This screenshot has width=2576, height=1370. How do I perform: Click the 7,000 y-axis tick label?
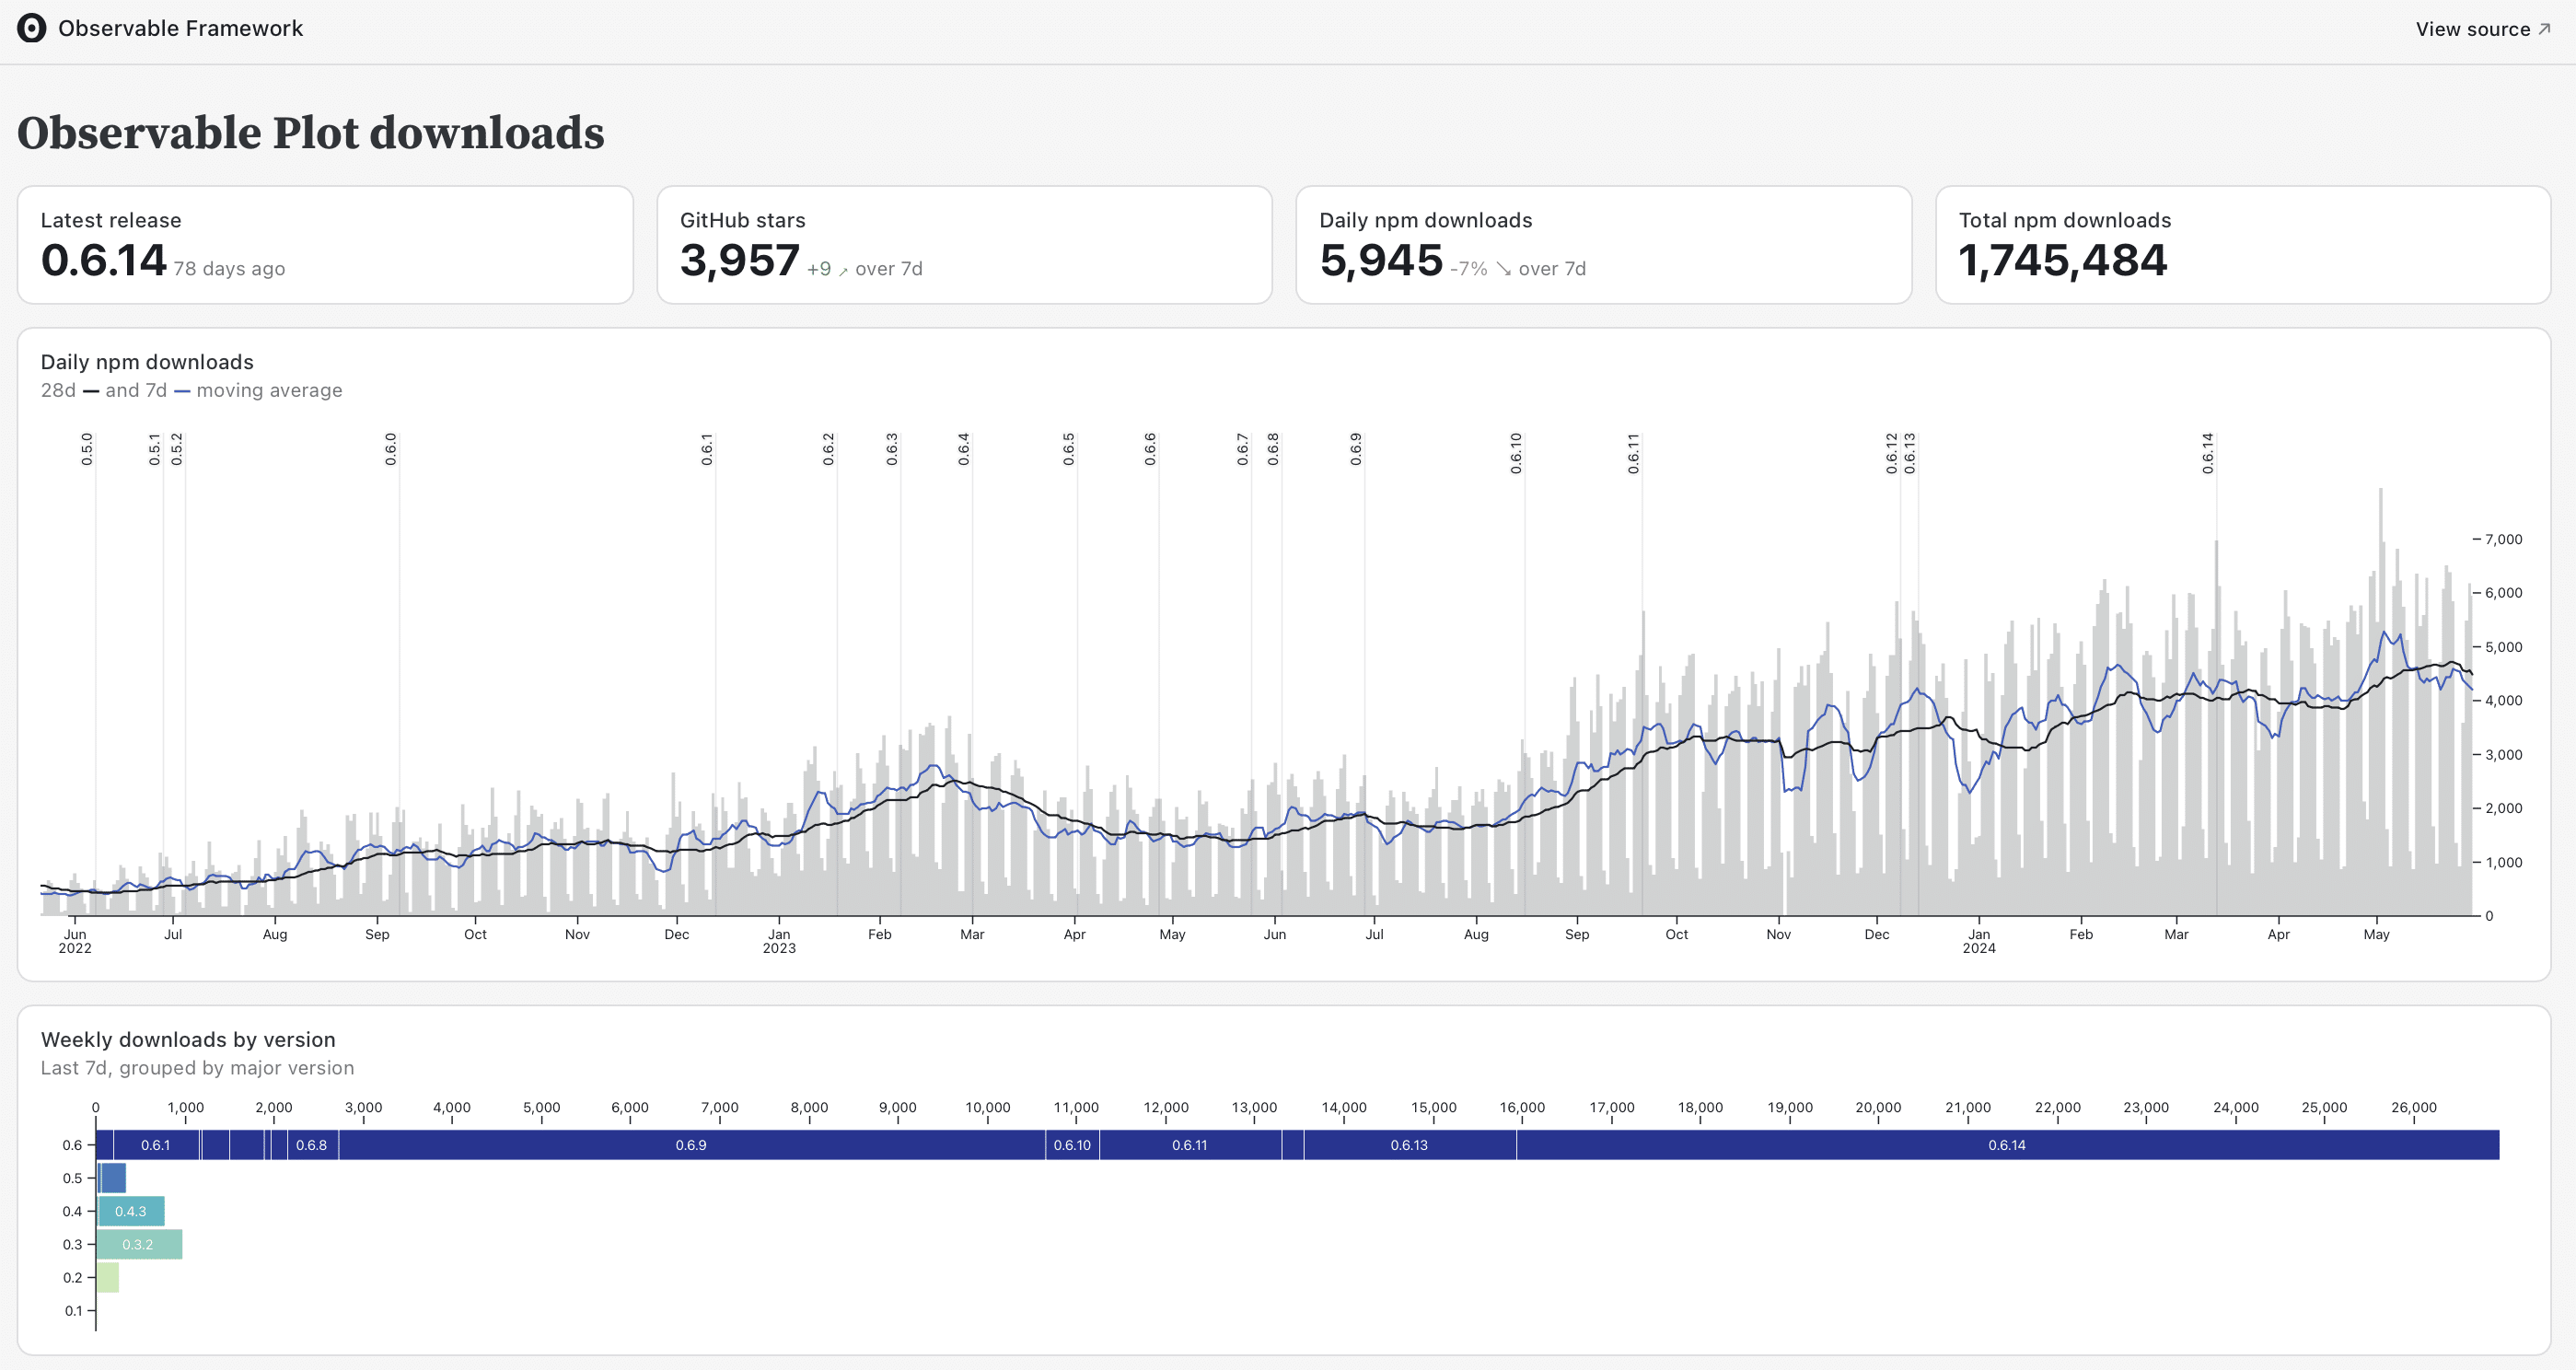click(x=2504, y=539)
